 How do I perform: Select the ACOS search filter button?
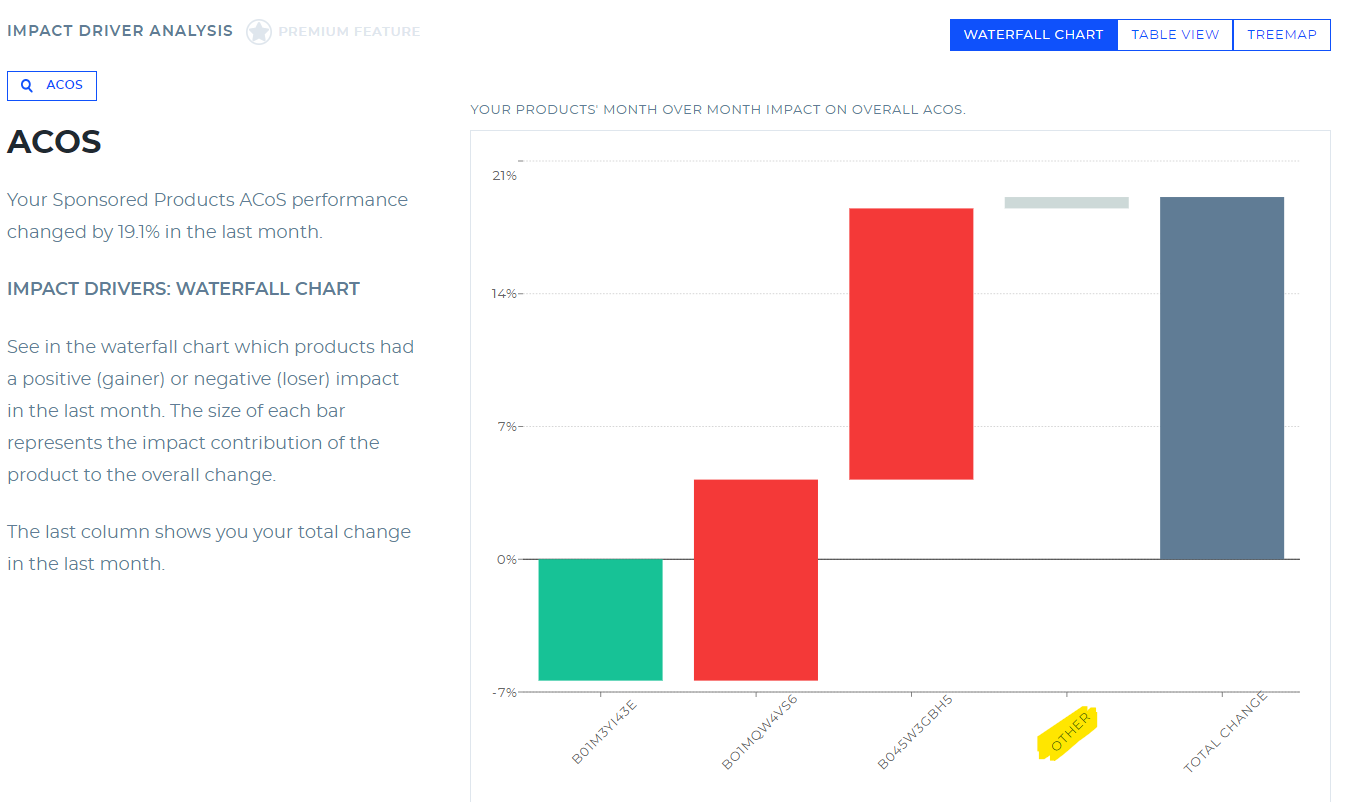tap(52, 85)
